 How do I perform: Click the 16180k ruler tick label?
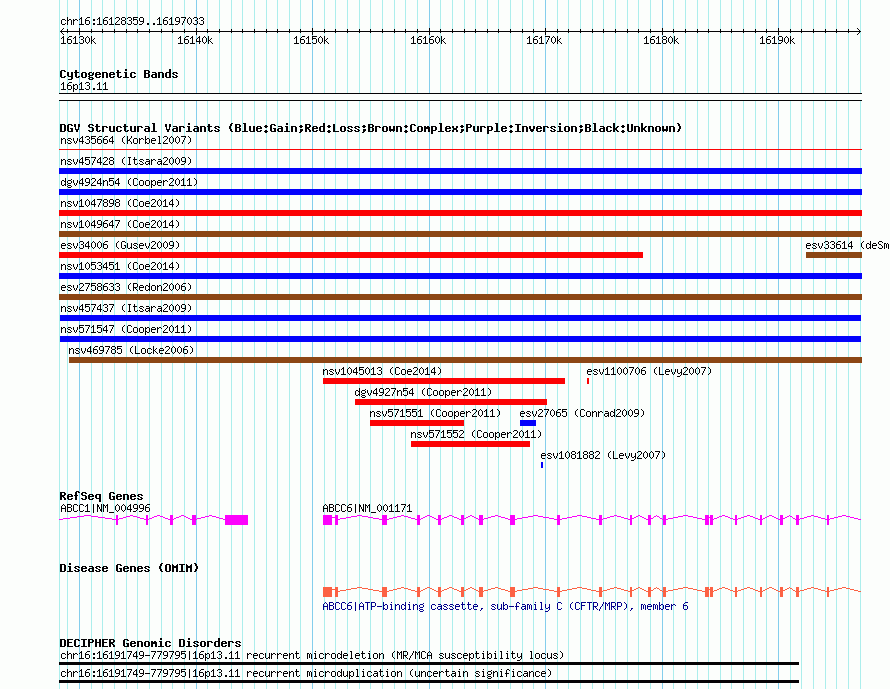[x=661, y=40]
